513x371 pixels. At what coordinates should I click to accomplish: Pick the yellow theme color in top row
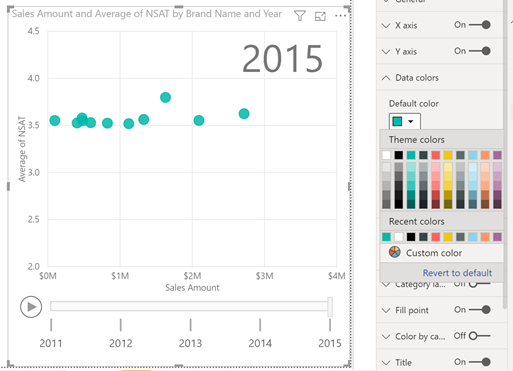tap(448, 155)
